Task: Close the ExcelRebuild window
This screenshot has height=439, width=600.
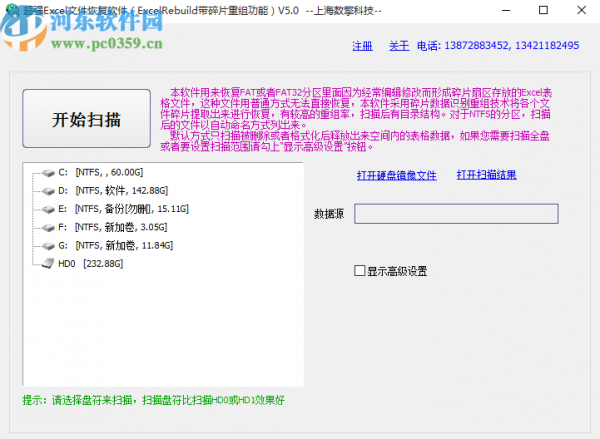Action: click(581, 10)
